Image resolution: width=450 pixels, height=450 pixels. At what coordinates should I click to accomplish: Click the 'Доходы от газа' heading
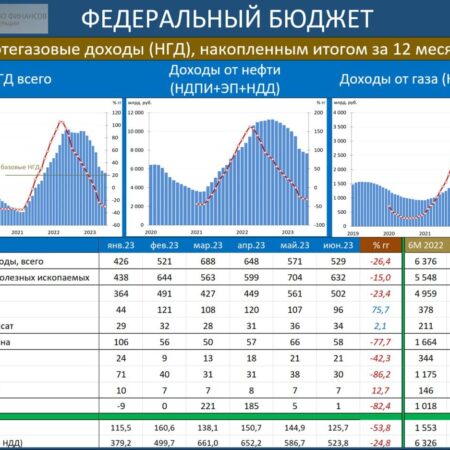pyautogui.click(x=395, y=79)
